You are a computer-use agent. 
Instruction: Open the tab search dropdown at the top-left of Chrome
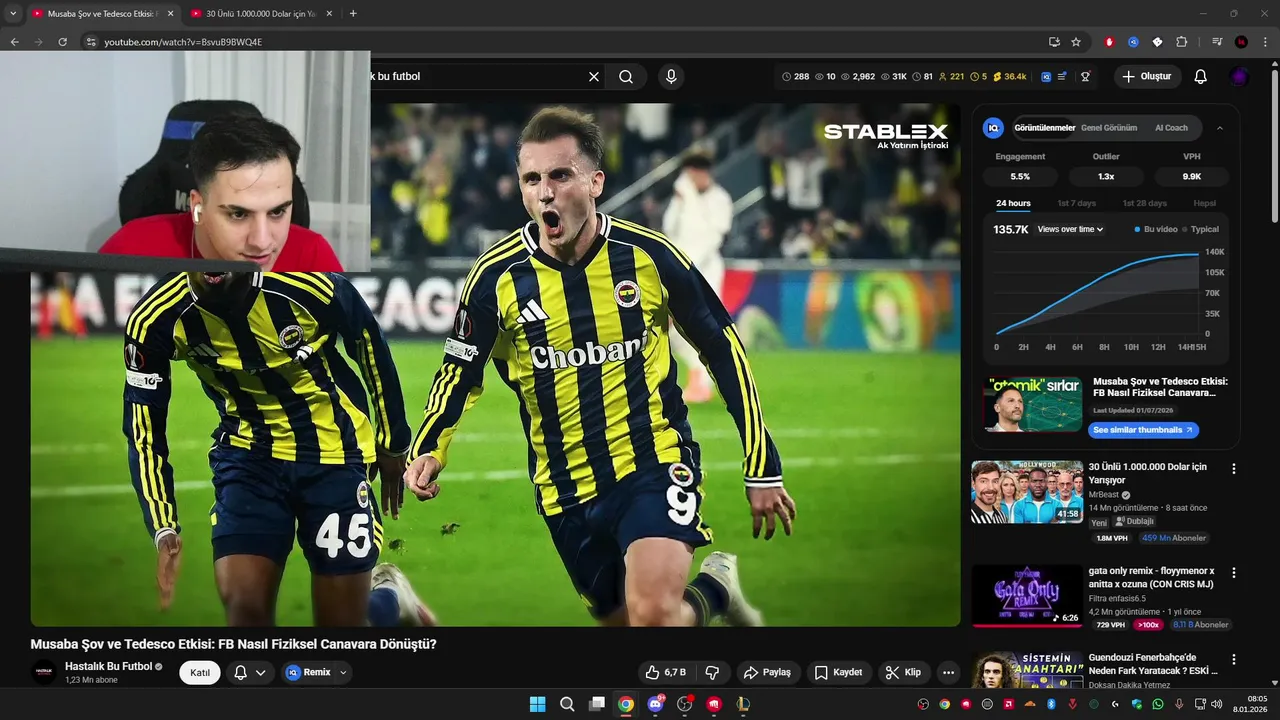click(x=13, y=14)
